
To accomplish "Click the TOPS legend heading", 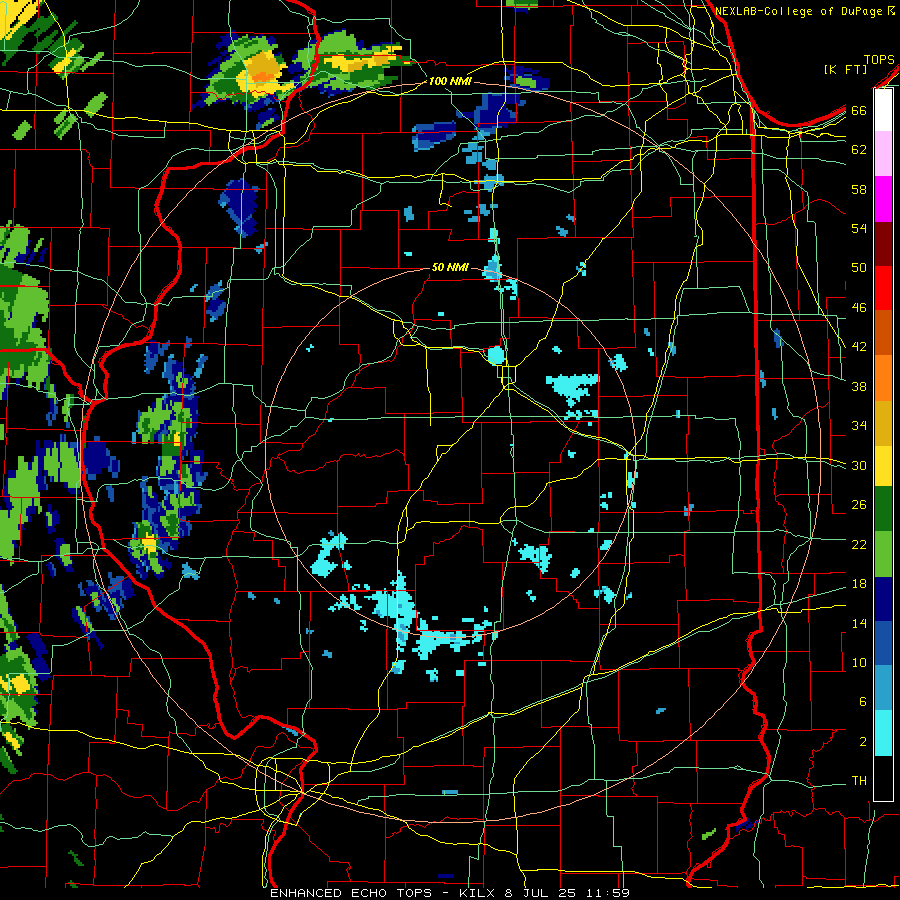I will coord(879,59).
